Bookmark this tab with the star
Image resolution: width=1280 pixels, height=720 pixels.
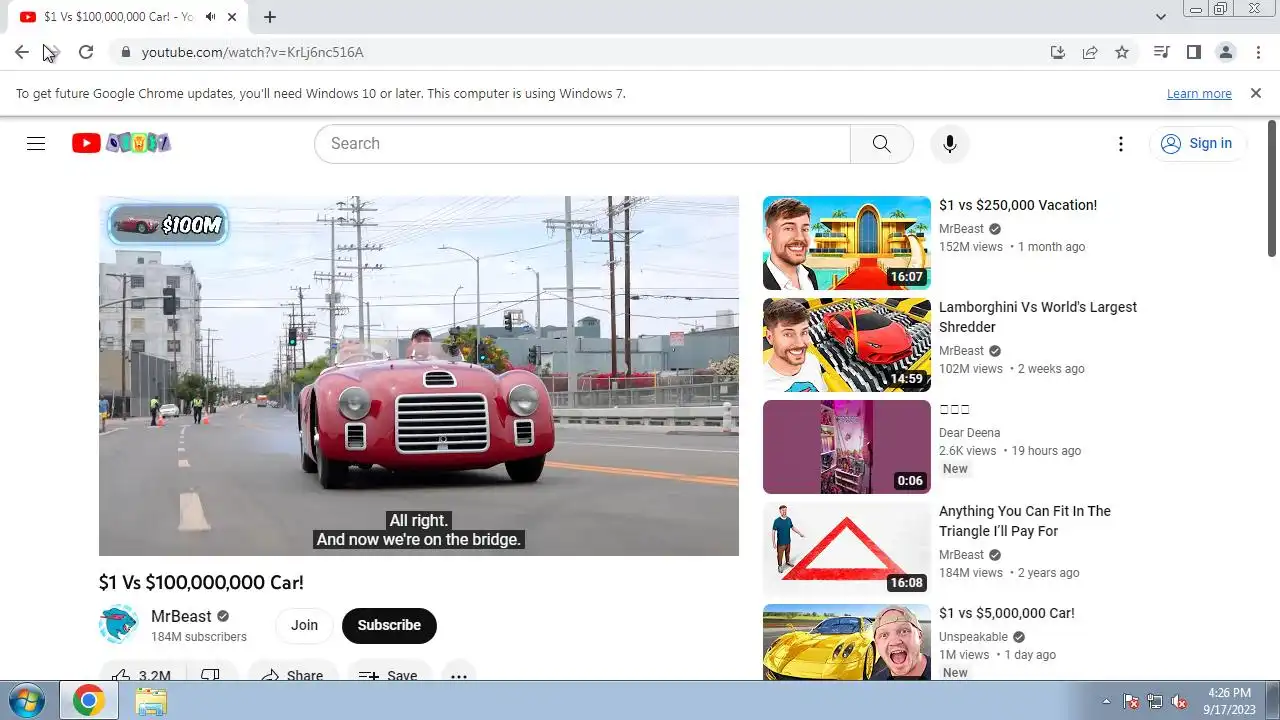point(1122,52)
